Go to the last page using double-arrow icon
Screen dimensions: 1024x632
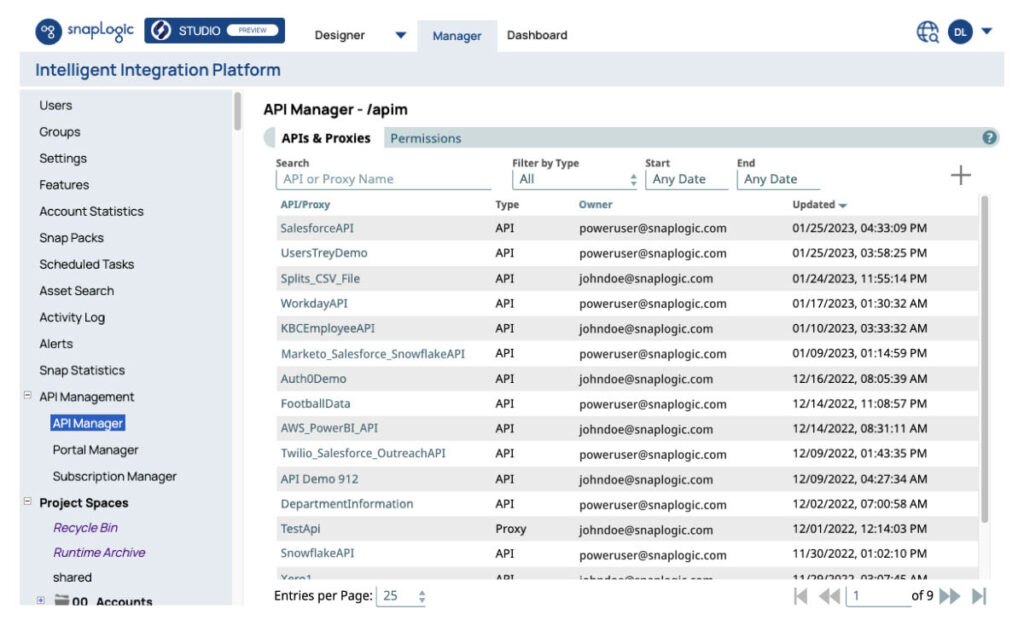click(x=977, y=596)
